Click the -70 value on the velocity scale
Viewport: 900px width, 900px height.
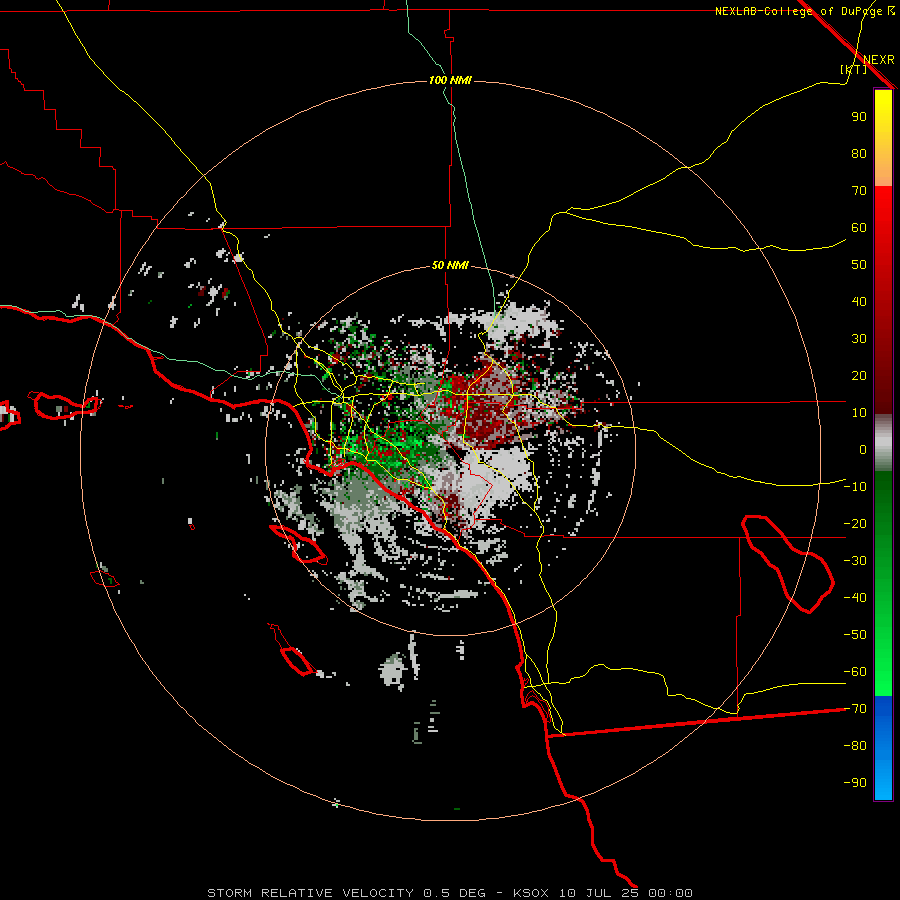pyautogui.click(x=855, y=709)
